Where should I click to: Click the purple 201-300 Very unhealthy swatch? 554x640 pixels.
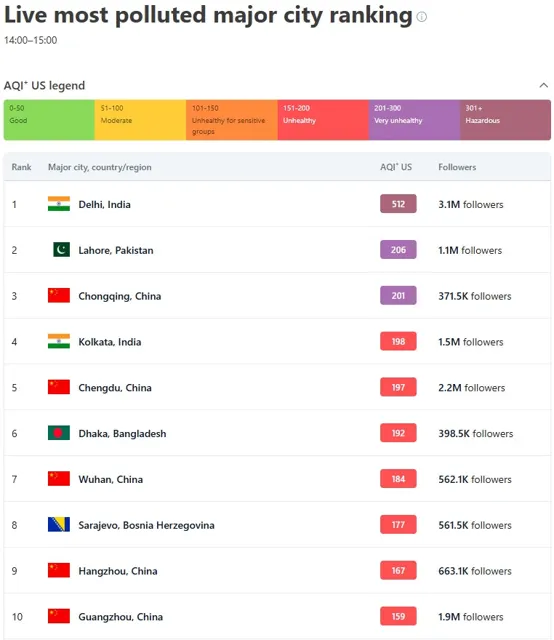(414, 120)
